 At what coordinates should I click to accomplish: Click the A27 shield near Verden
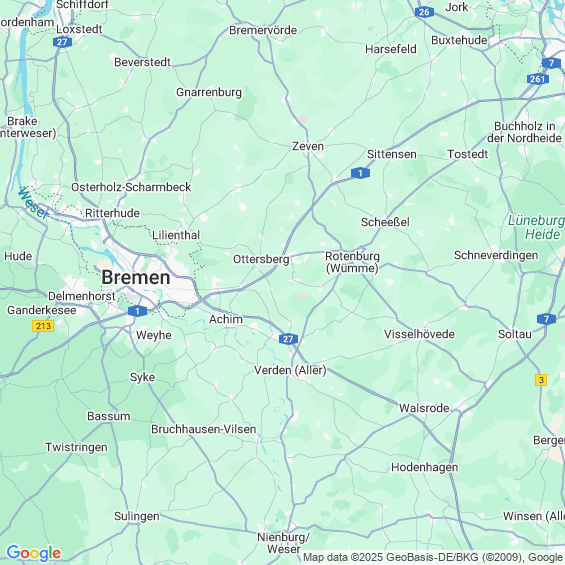tap(288, 339)
